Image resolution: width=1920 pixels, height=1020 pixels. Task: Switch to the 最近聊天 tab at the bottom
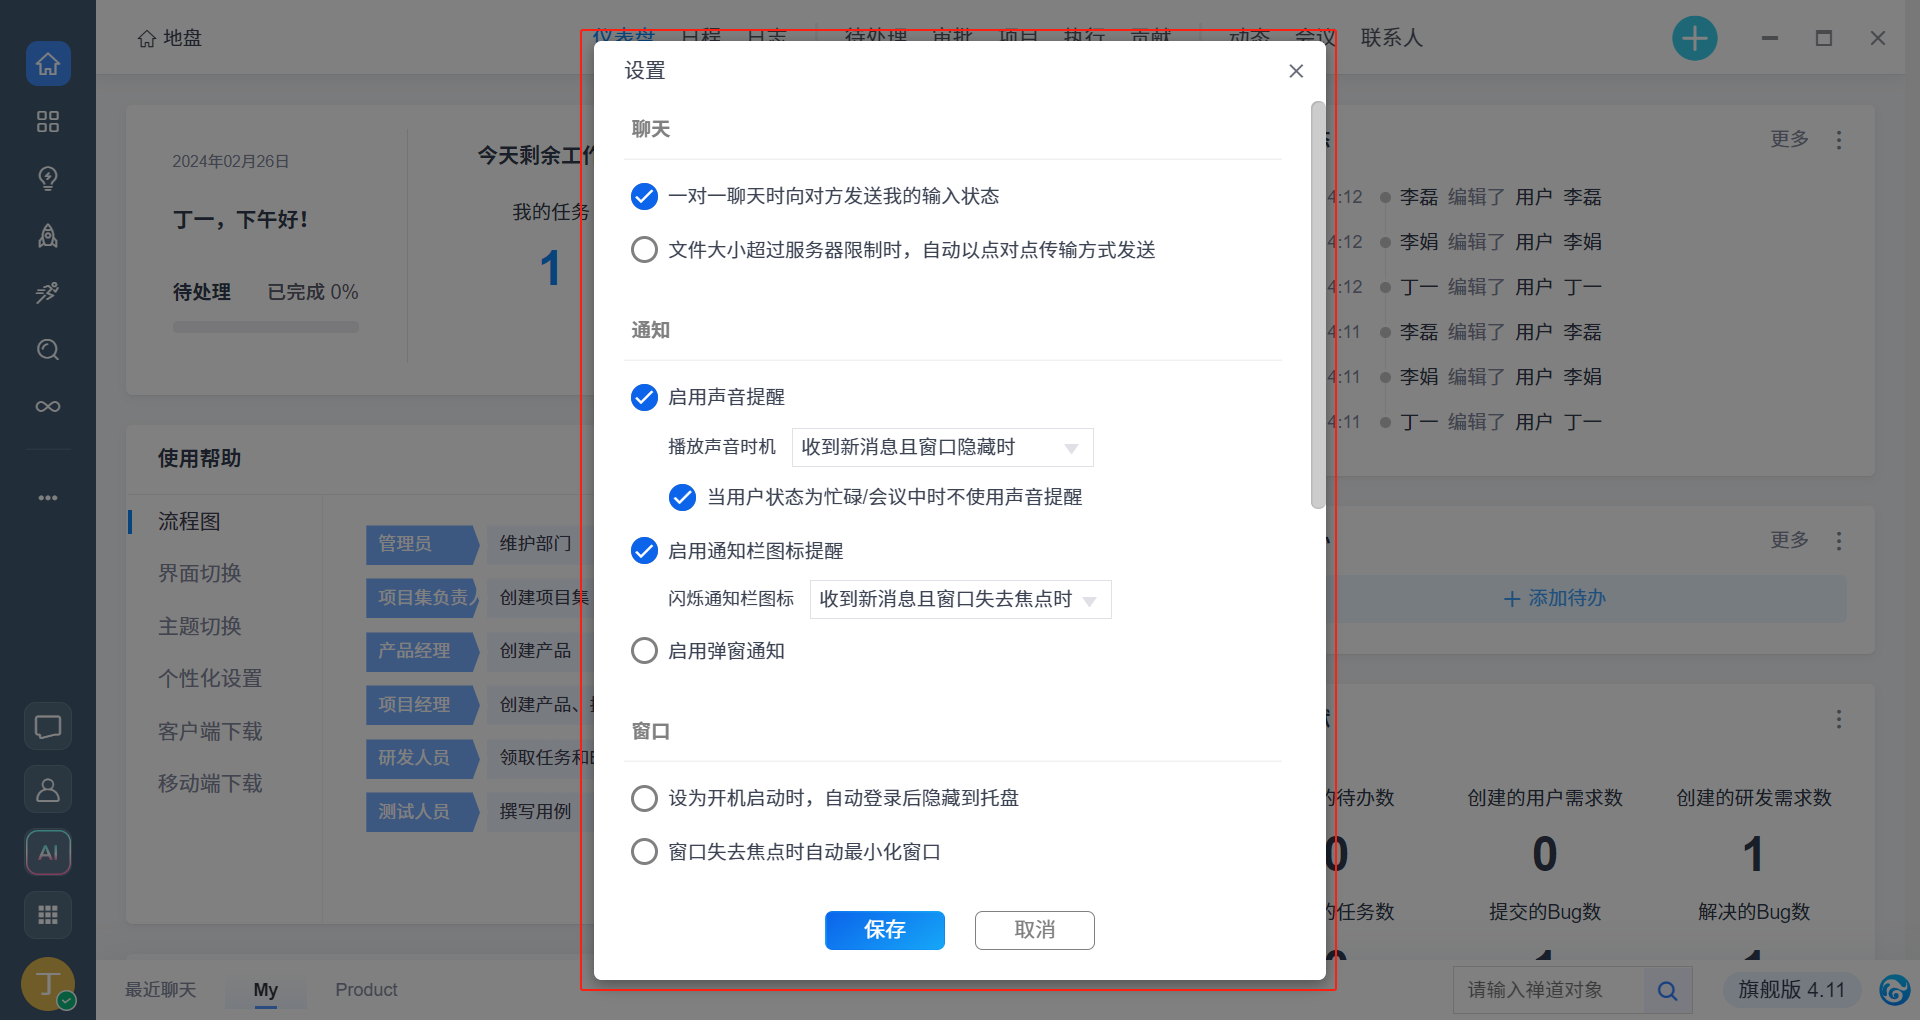click(160, 990)
